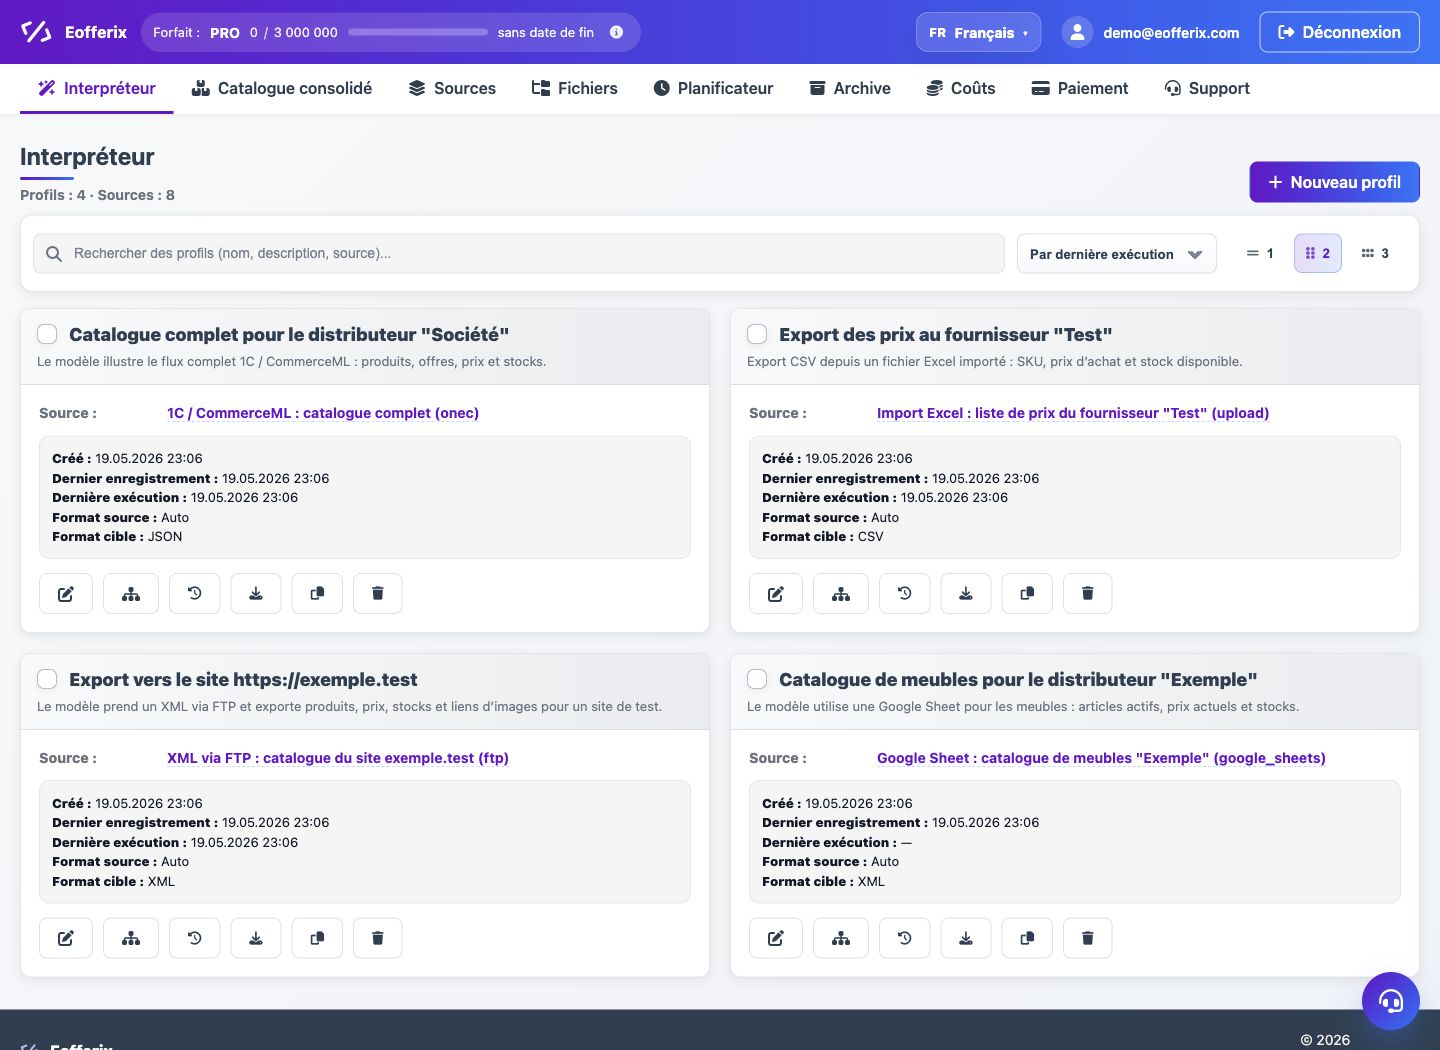
Task: Show history for meubles "Exemple" profile
Action: click(x=905, y=938)
